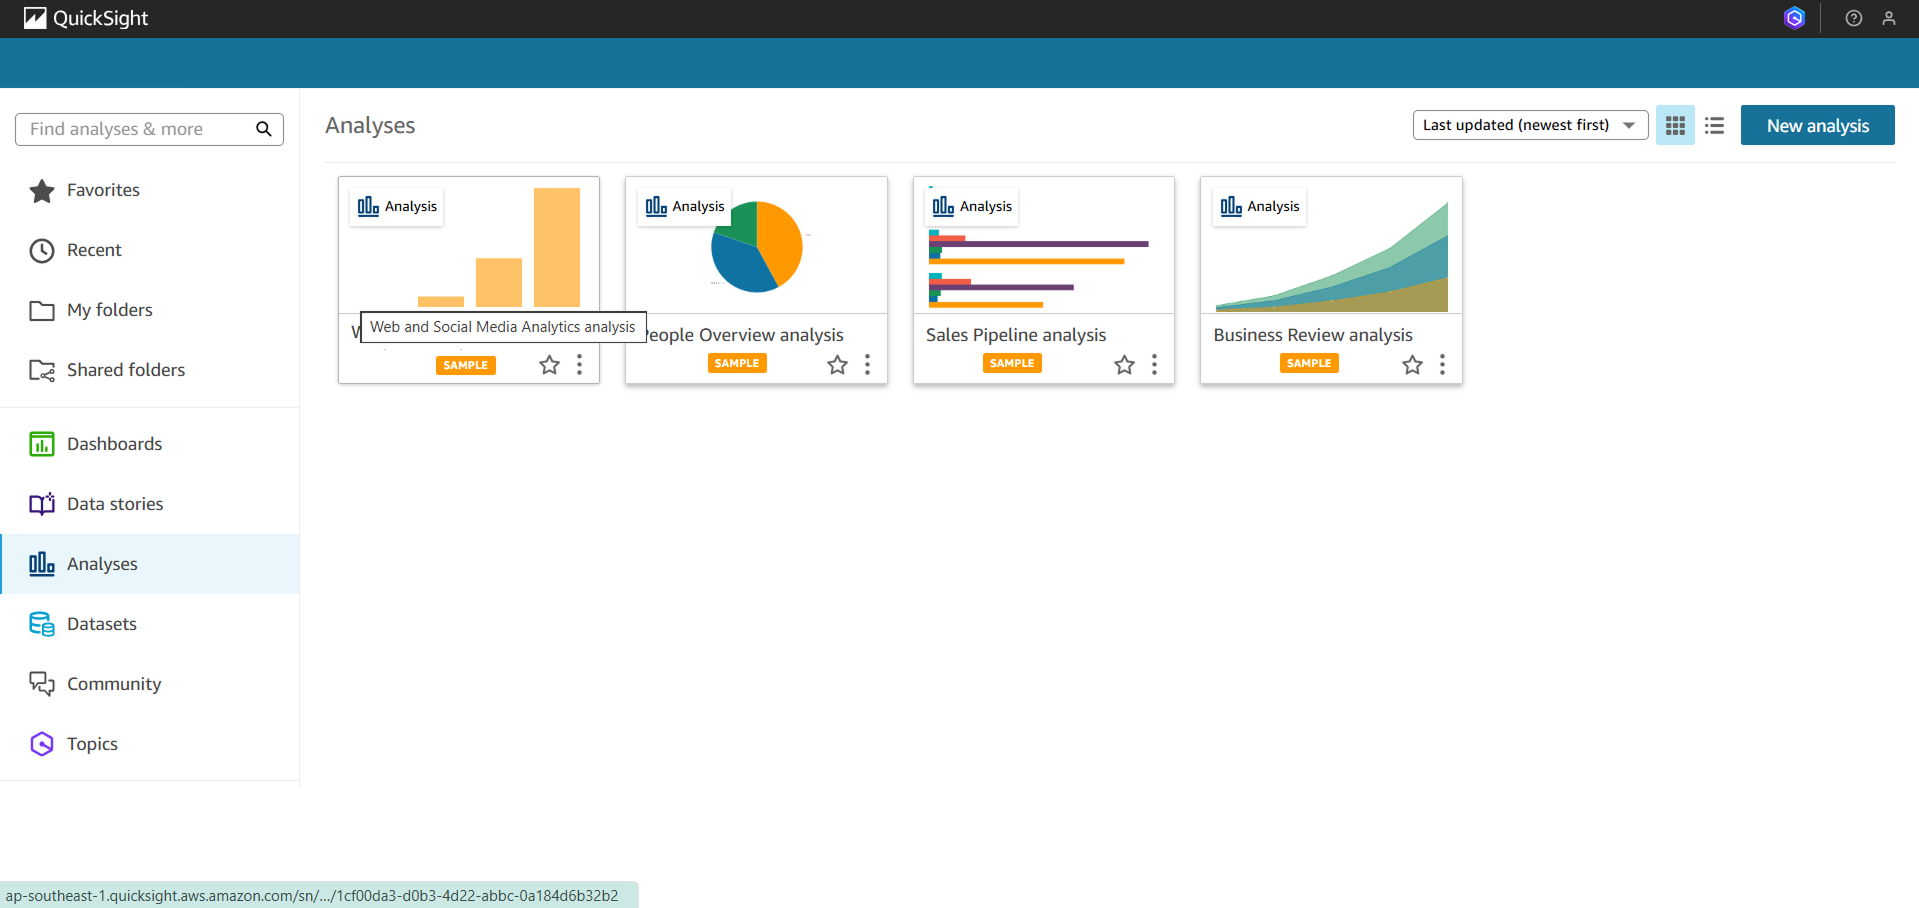The height and width of the screenshot is (908, 1919).
Task: Open the user account profile icon
Action: click(1888, 18)
